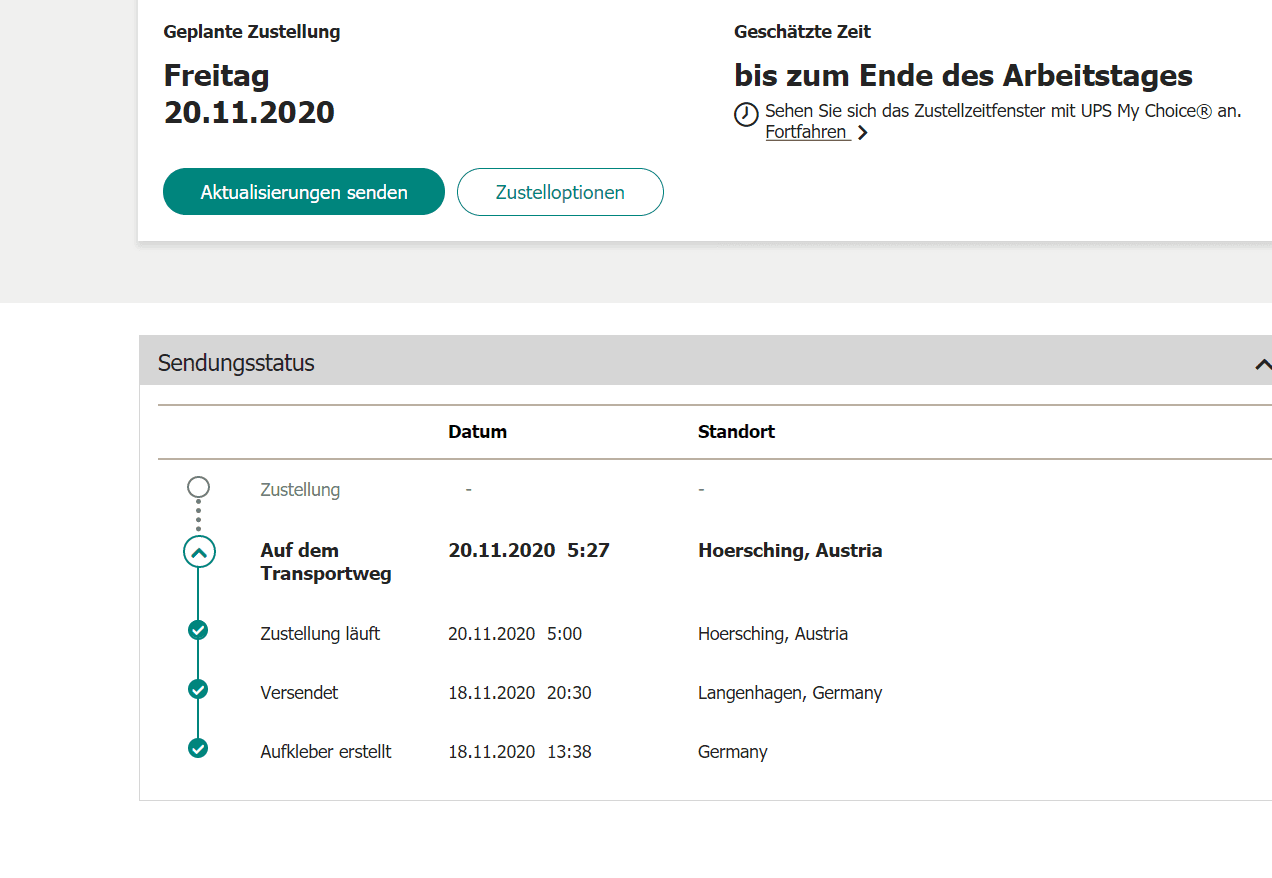
Task: Click the Zustellung läuft status label
Action: pos(320,634)
